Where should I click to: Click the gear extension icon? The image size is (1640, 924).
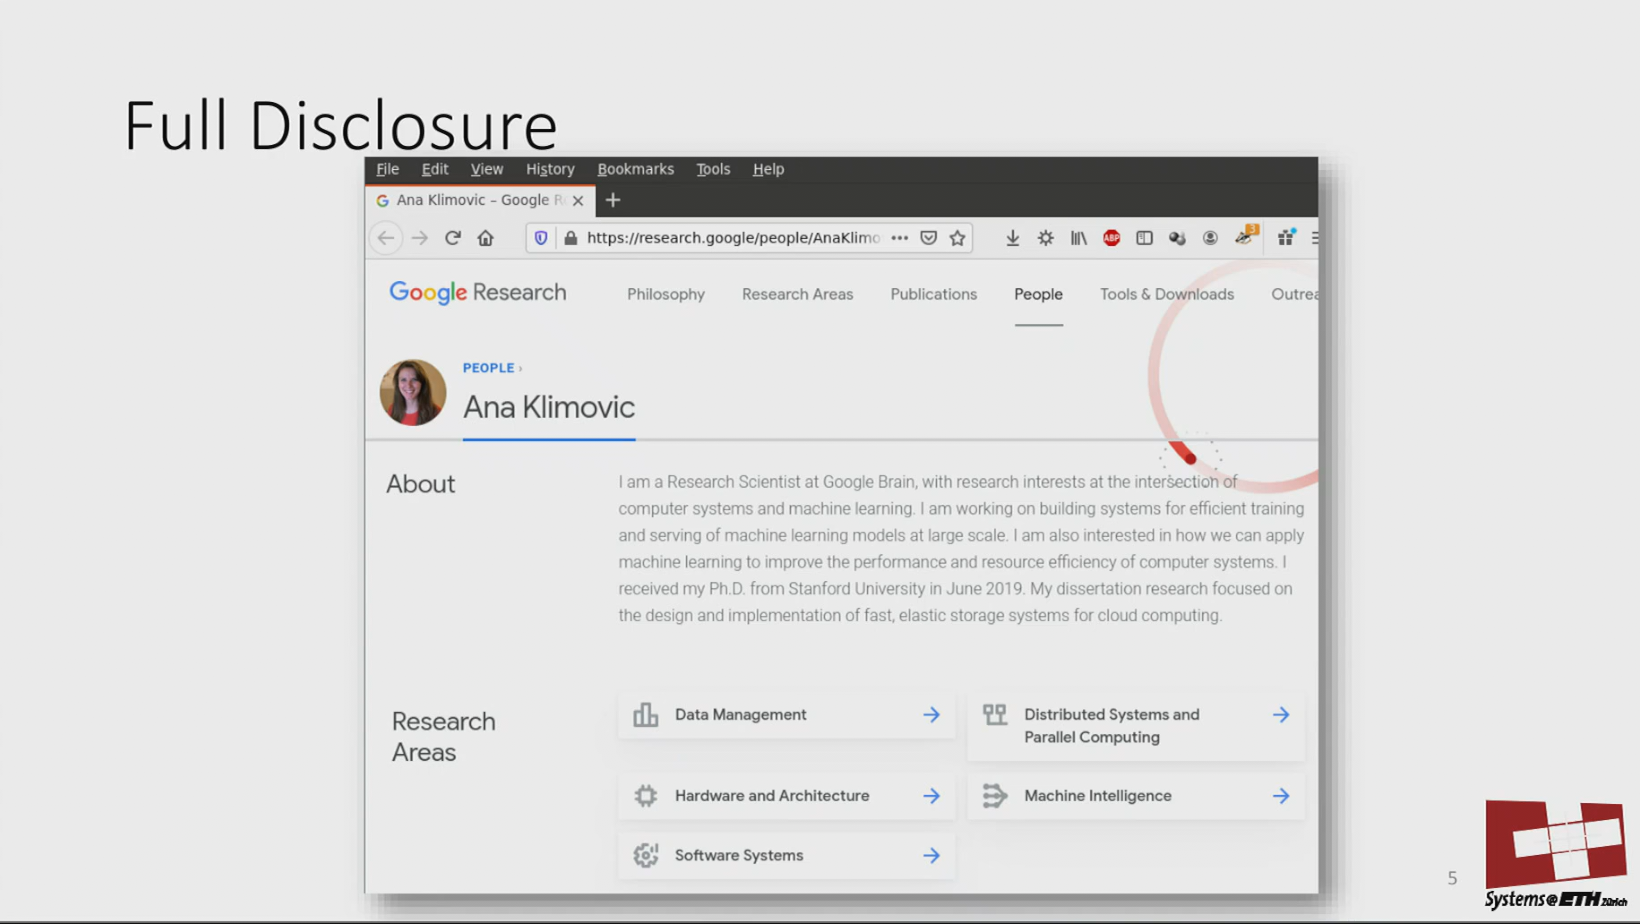click(1046, 238)
